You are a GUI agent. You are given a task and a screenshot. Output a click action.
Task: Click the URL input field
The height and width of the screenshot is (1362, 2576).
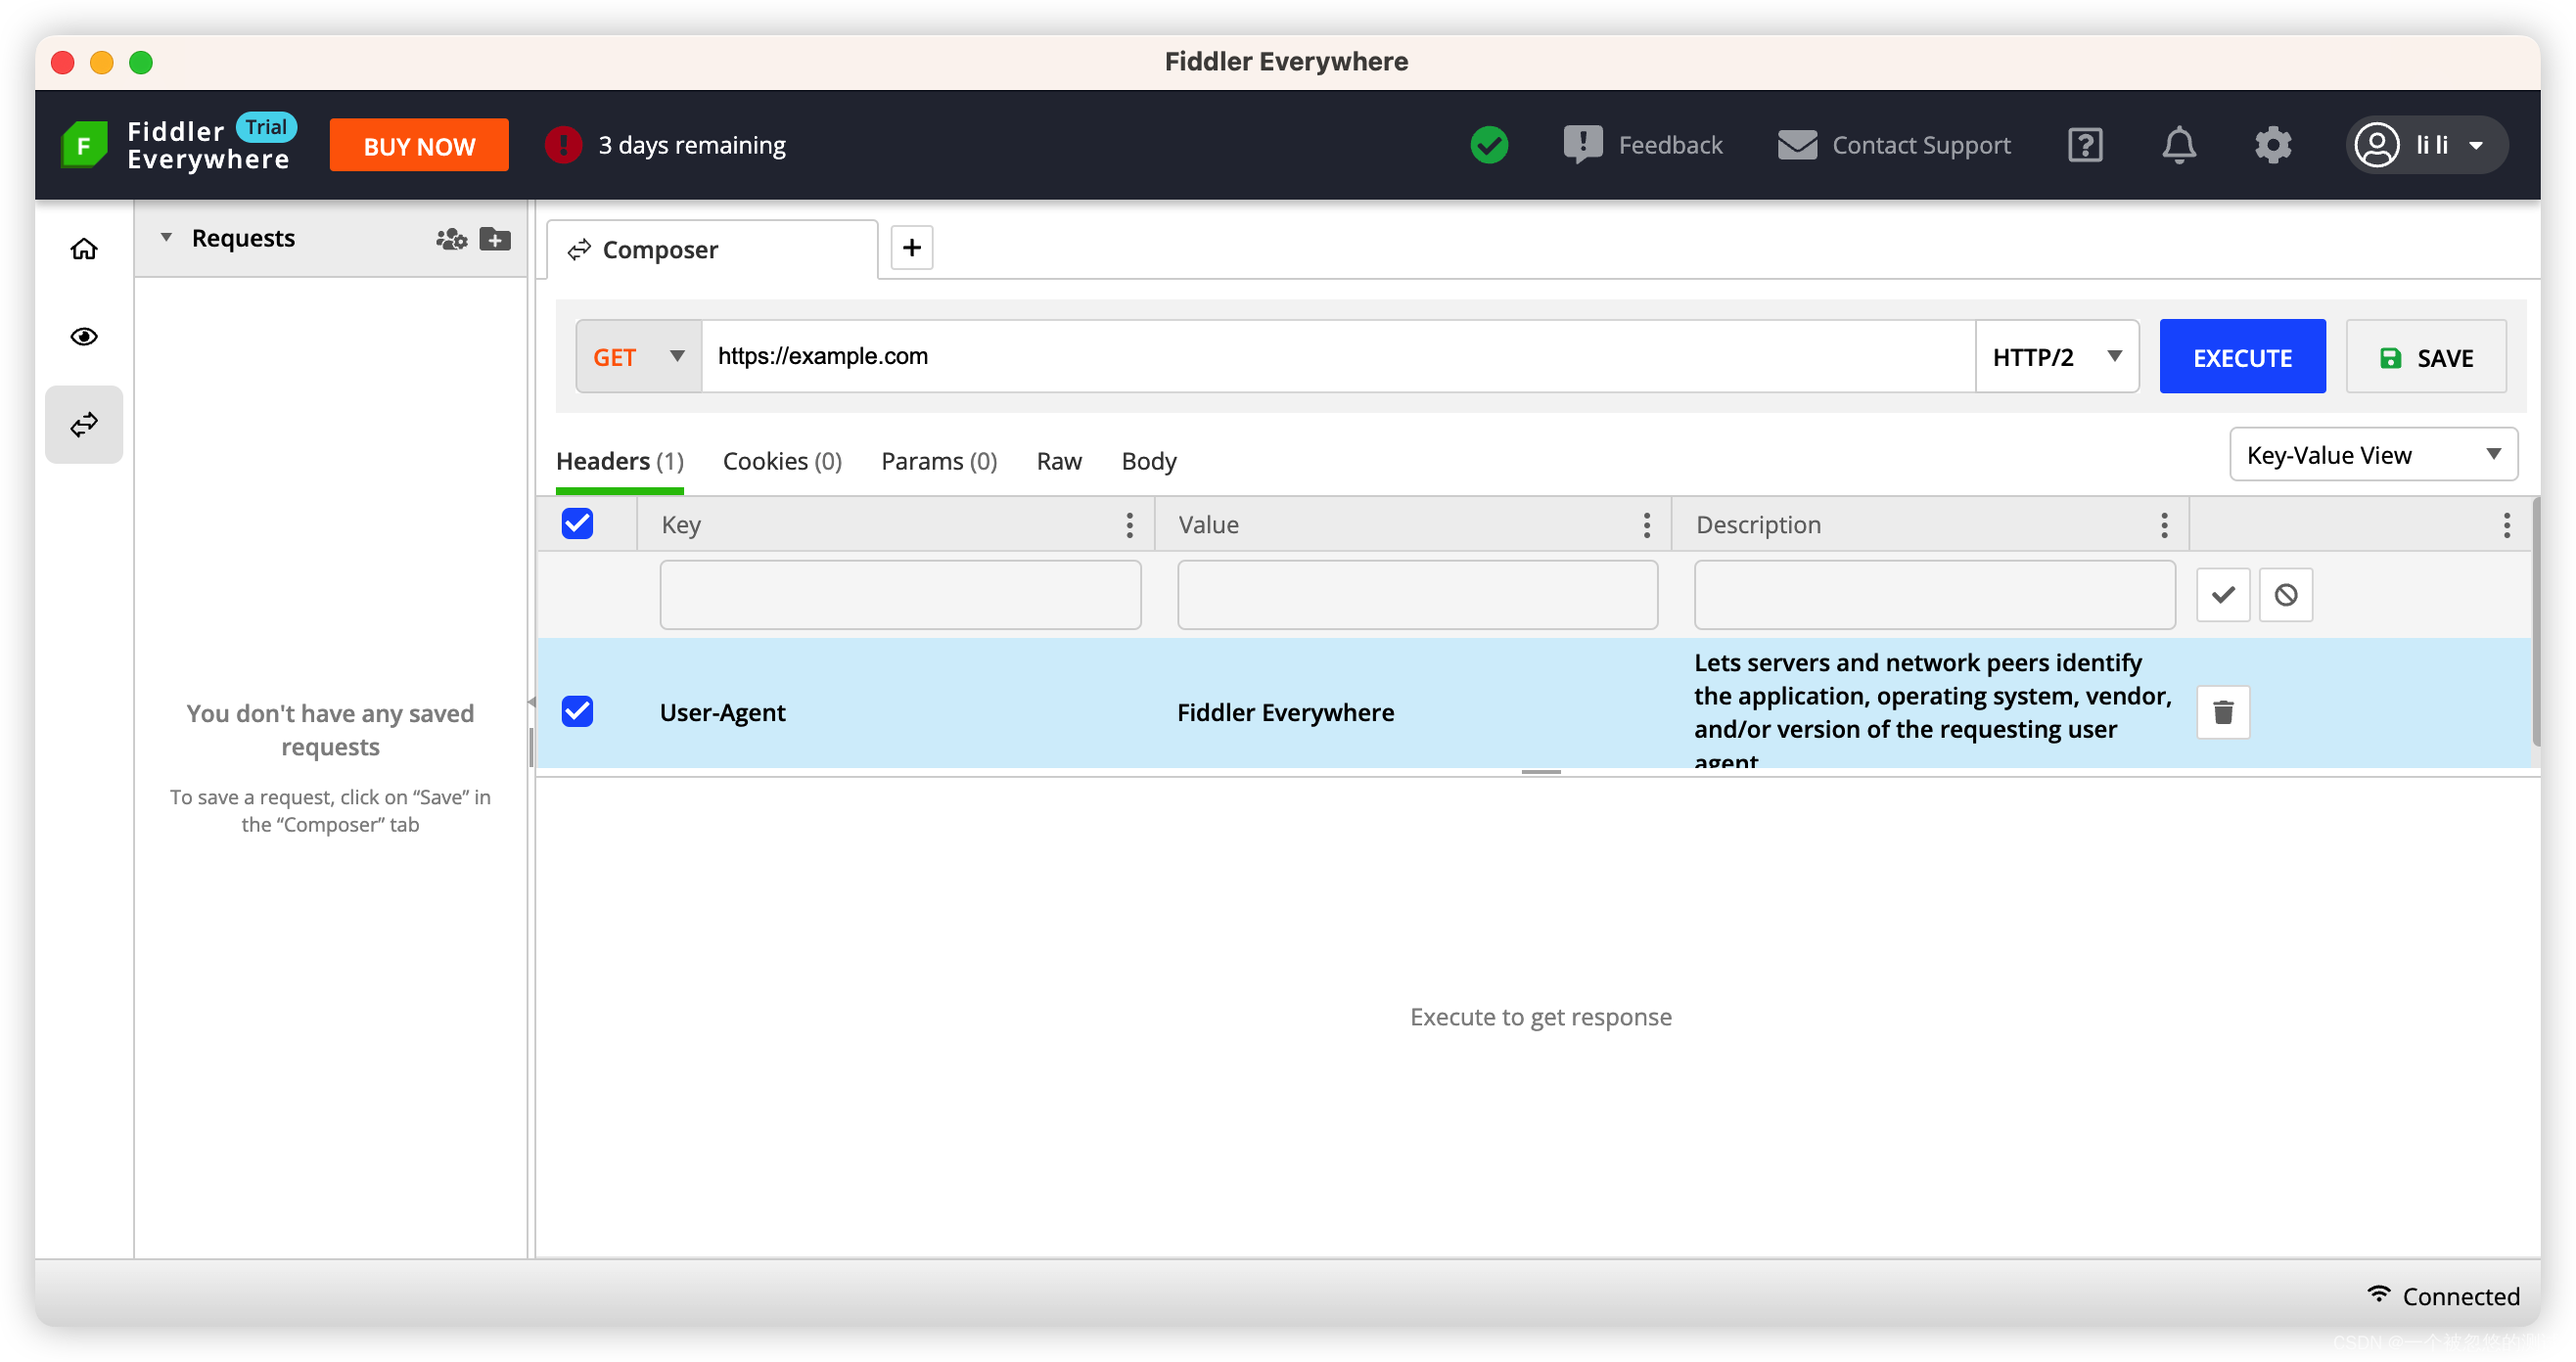pos(1336,357)
